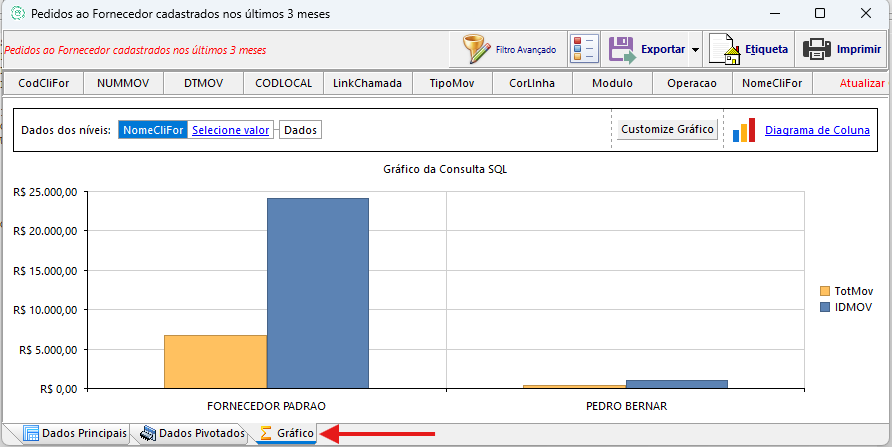
Task: Select the Dados level button
Action: pyautogui.click(x=300, y=130)
